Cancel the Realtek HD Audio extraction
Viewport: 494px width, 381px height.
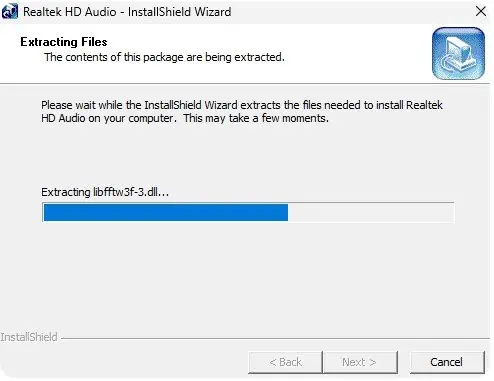447,362
